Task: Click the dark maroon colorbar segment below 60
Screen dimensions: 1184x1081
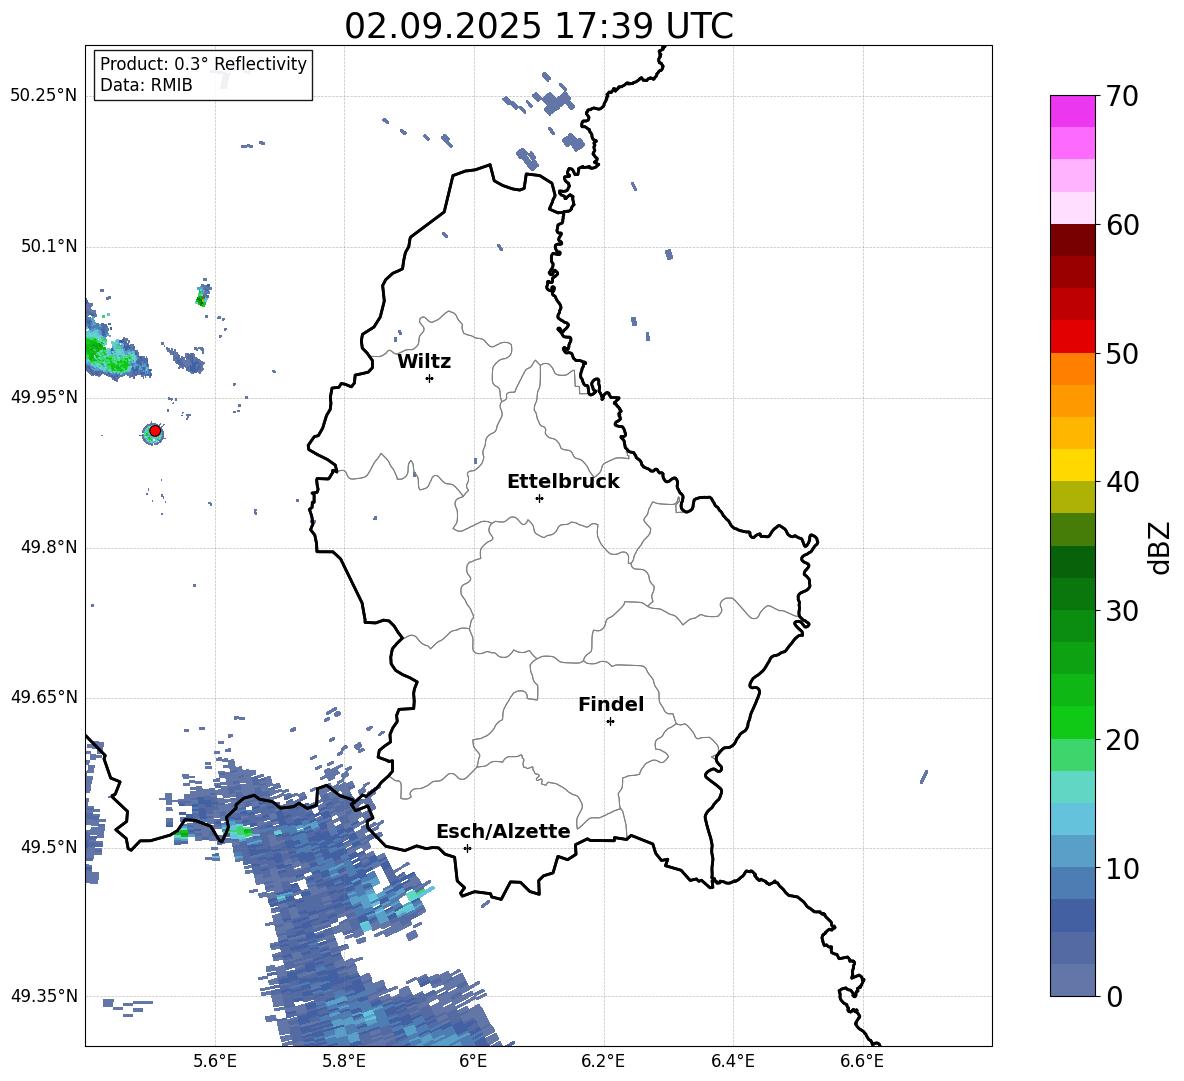Action: coord(1072,240)
